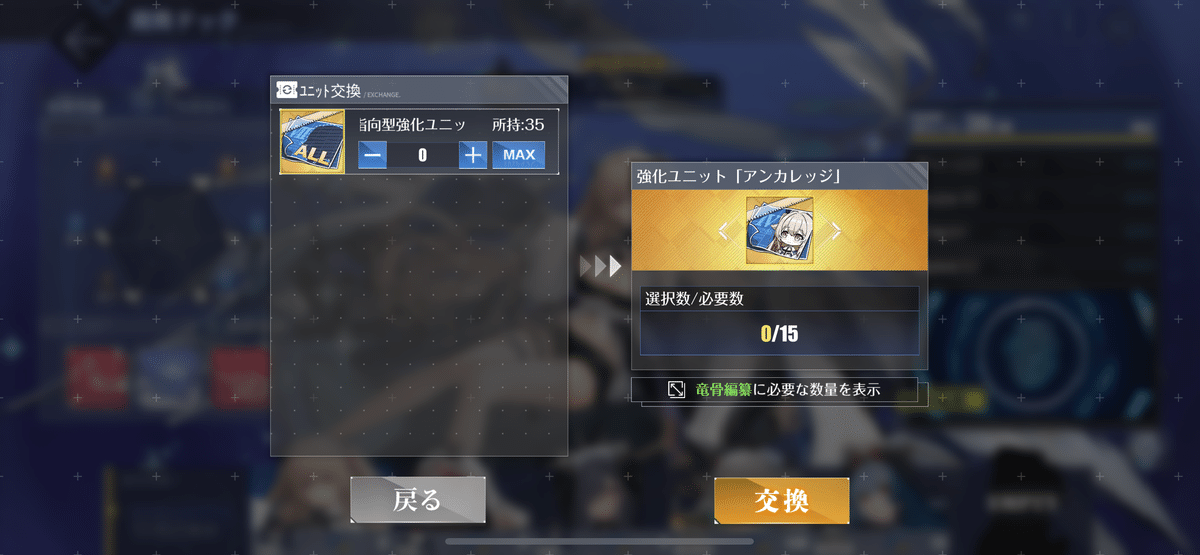Select the quantity field showing 0
This screenshot has width=1200, height=555.
(x=422, y=155)
